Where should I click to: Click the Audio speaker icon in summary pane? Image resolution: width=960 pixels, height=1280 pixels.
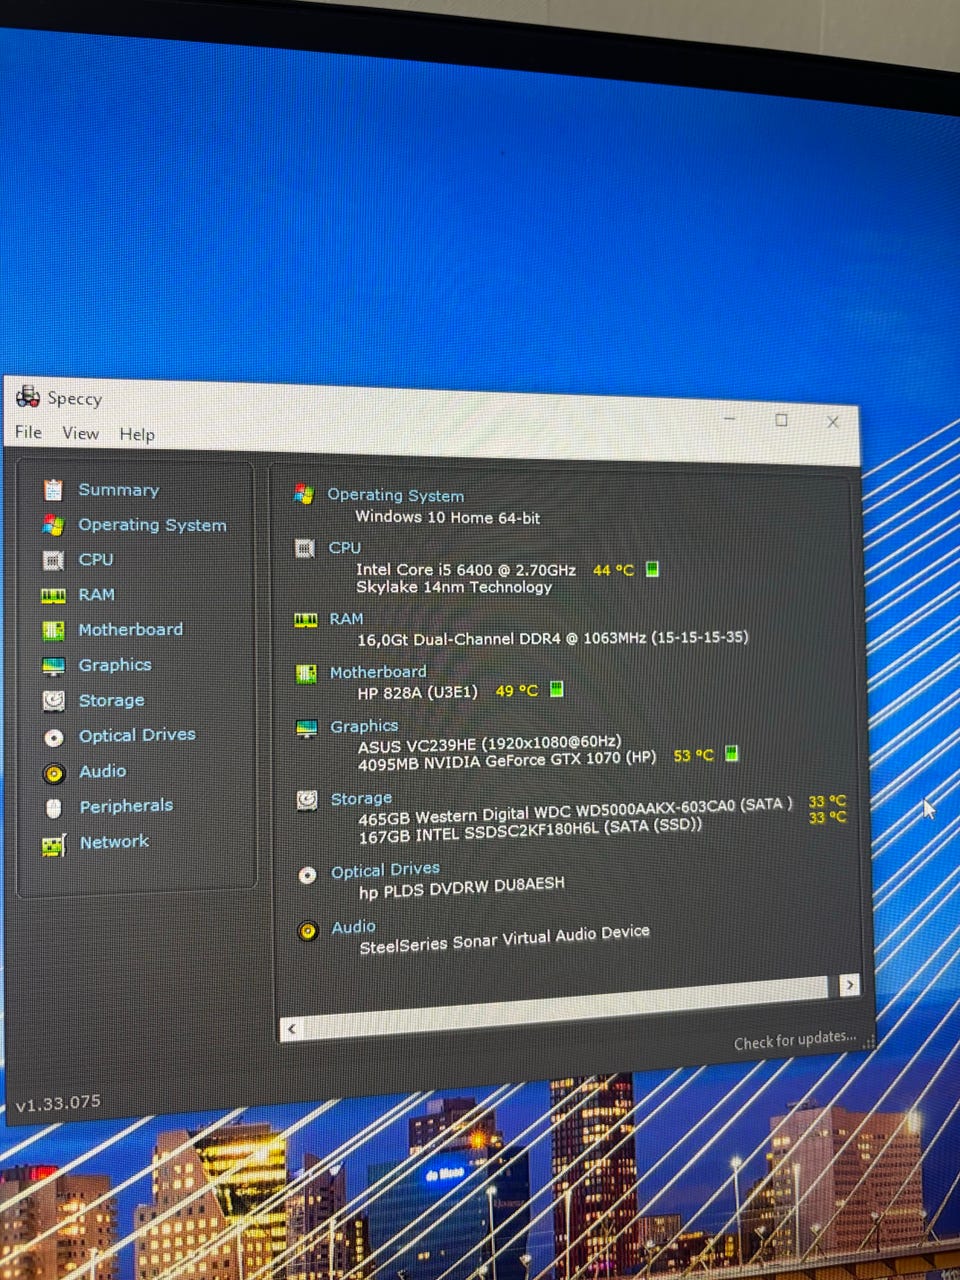point(308,931)
